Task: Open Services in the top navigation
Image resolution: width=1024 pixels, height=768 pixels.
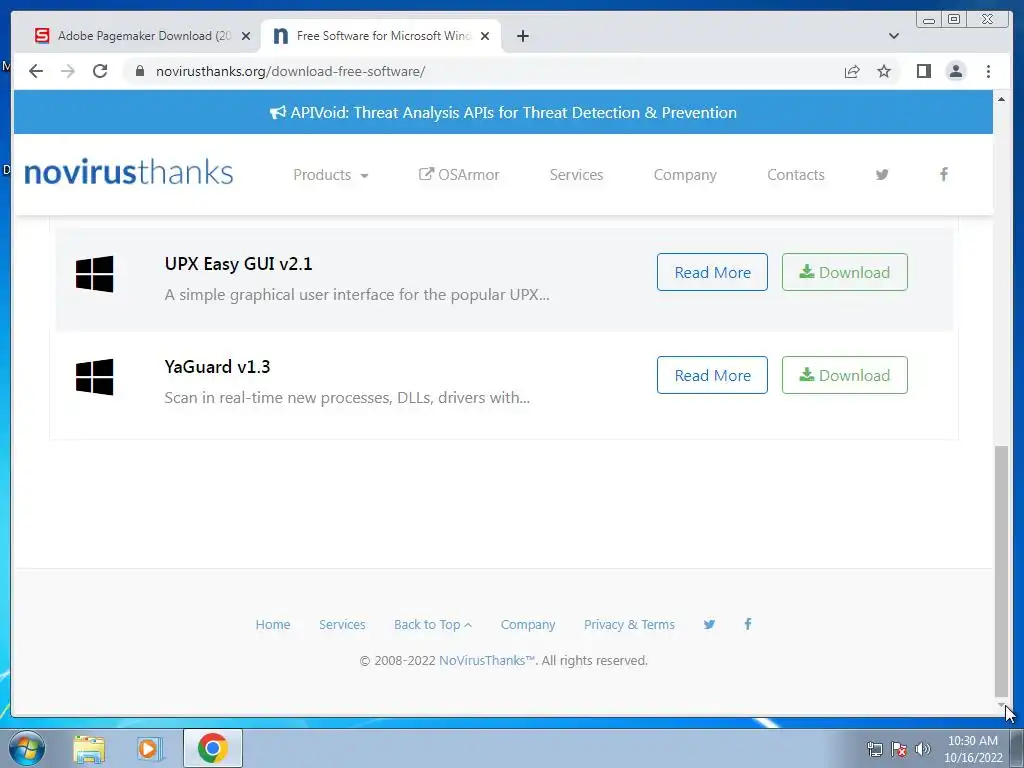Action: pos(576,174)
